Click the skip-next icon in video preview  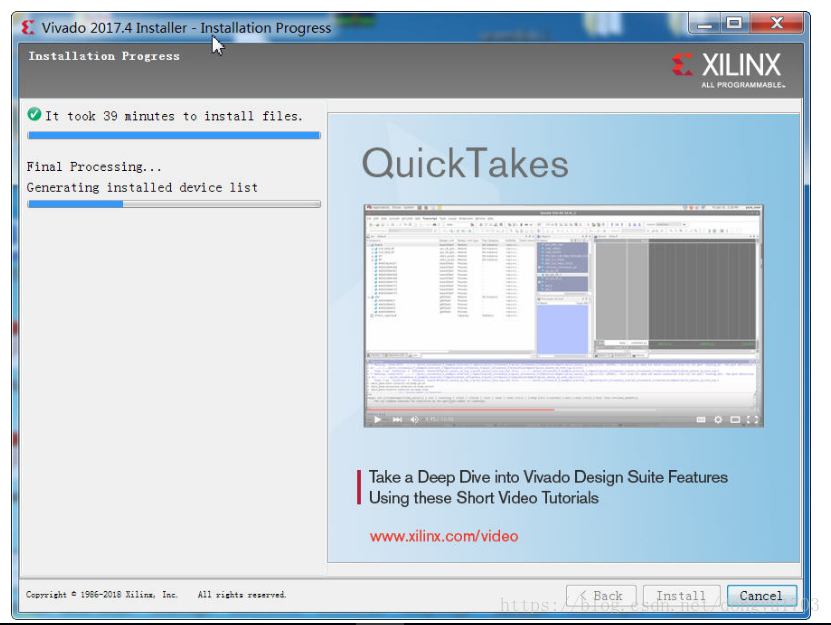point(397,419)
